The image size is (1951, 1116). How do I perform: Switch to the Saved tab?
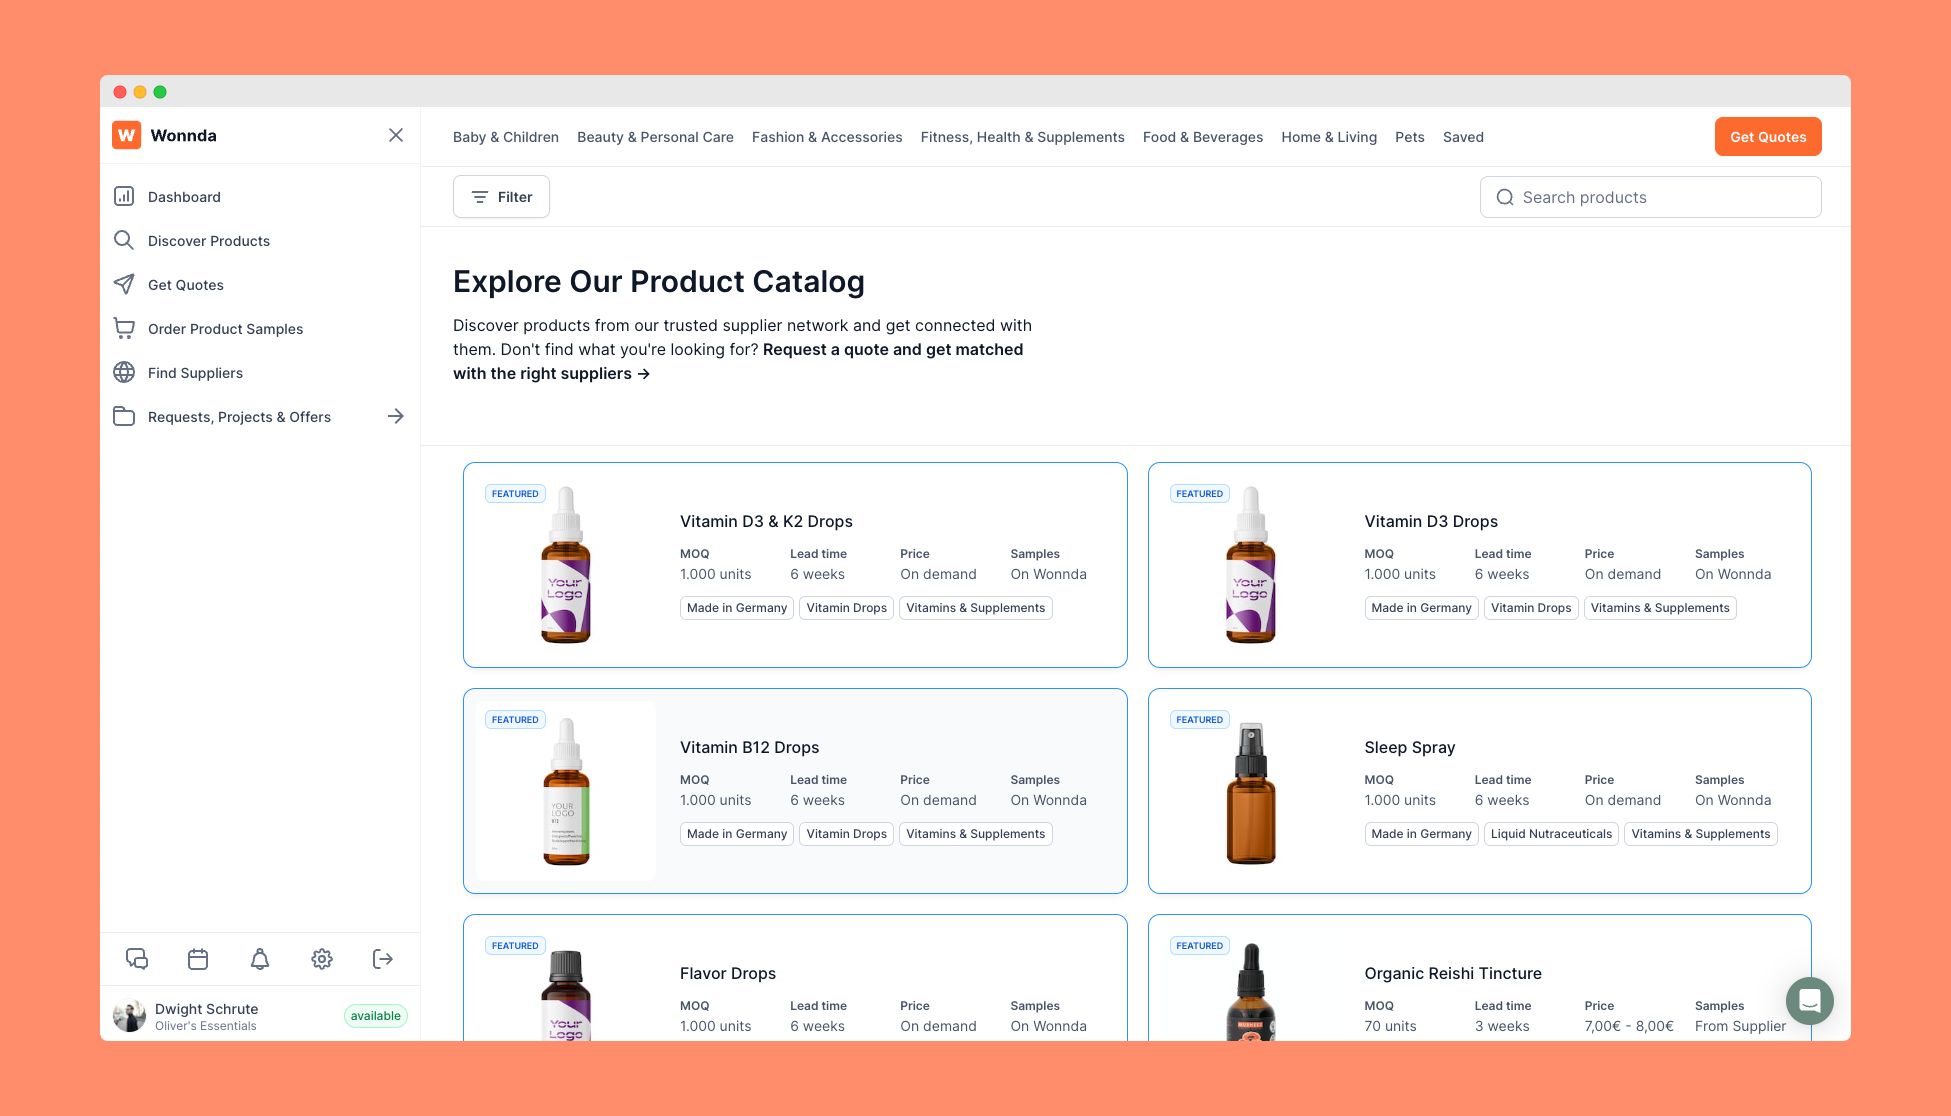1462,137
